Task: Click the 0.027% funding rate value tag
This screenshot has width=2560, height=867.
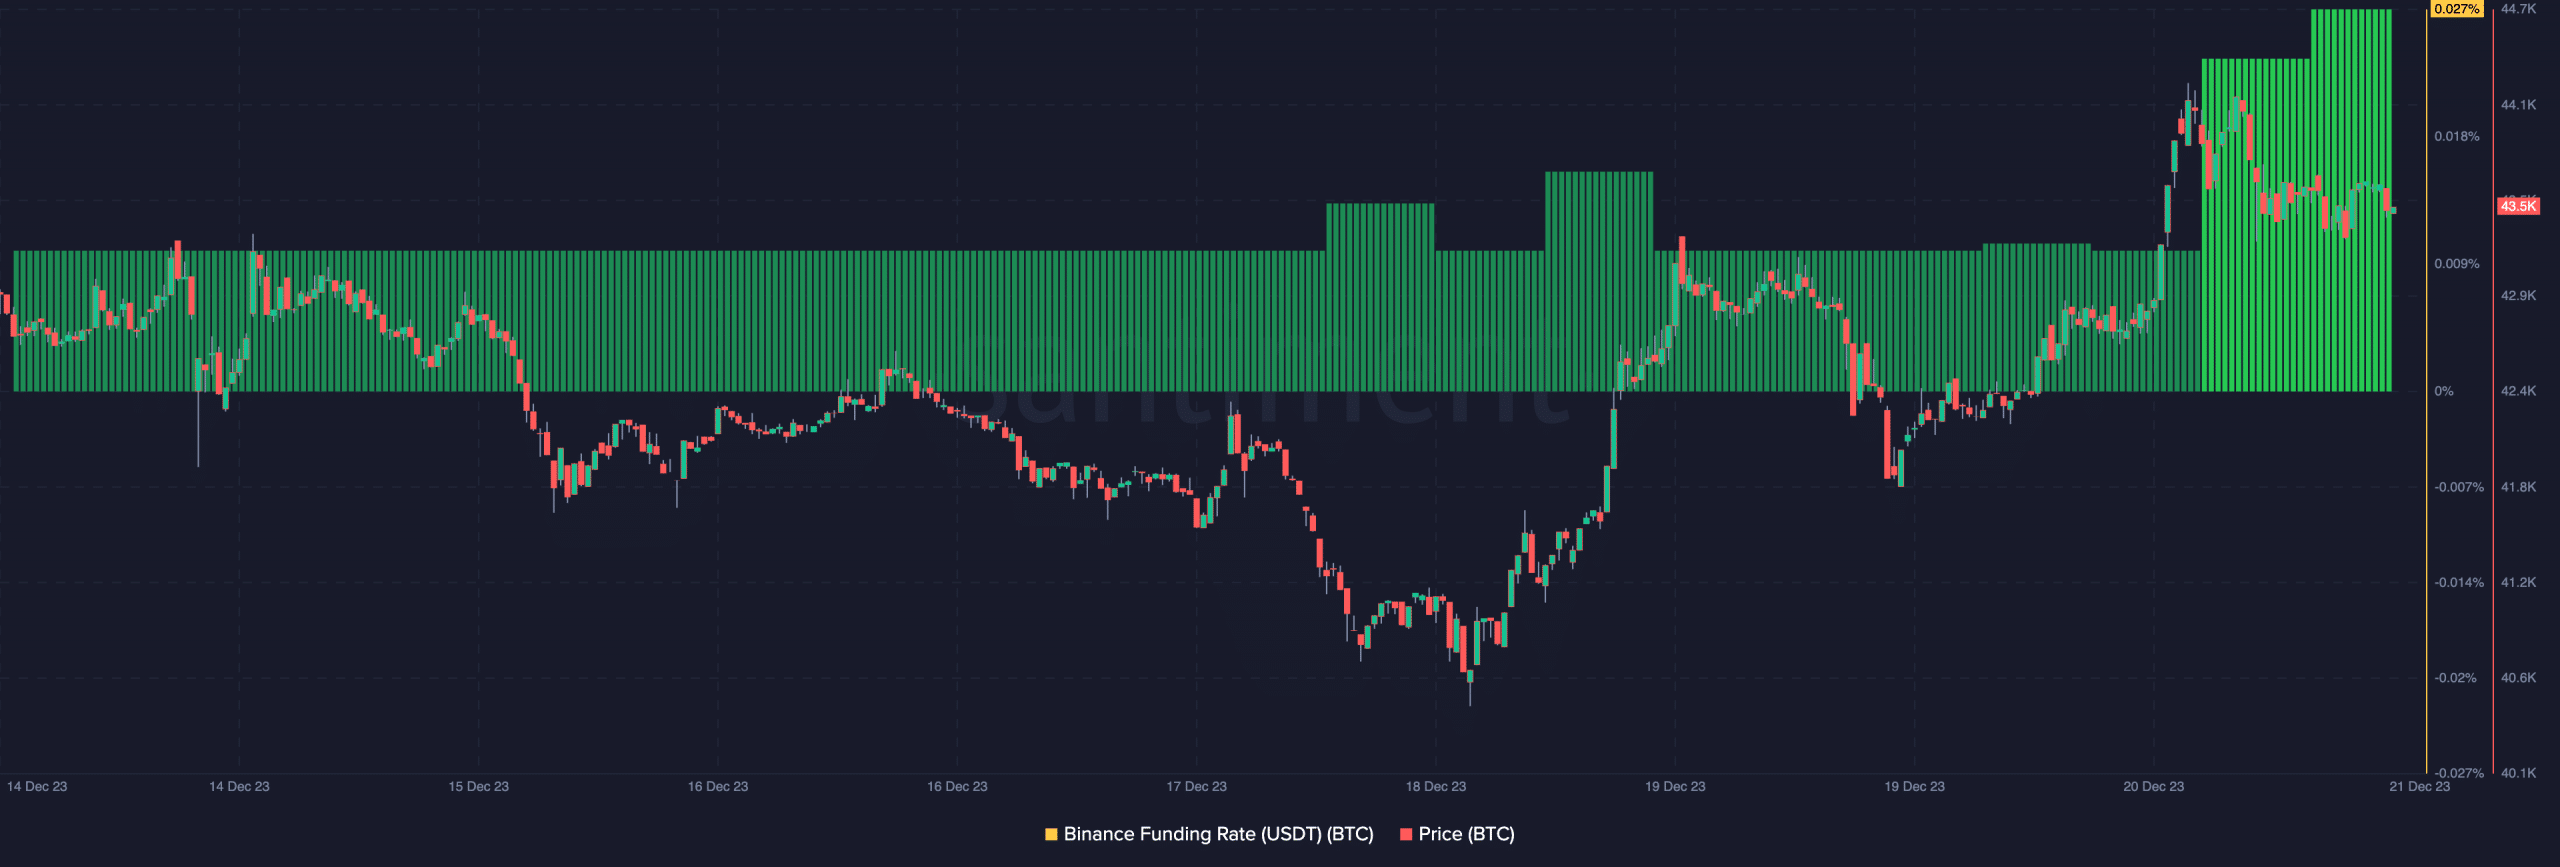Action: [2456, 9]
